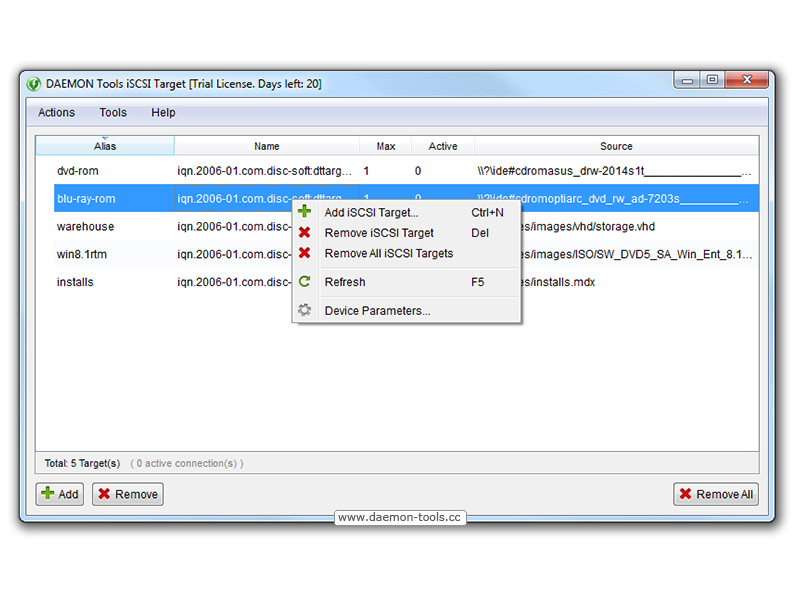Click the red X icon beside Remove All iSCSI Targets

pyautogui.click(x=305, y=253)
